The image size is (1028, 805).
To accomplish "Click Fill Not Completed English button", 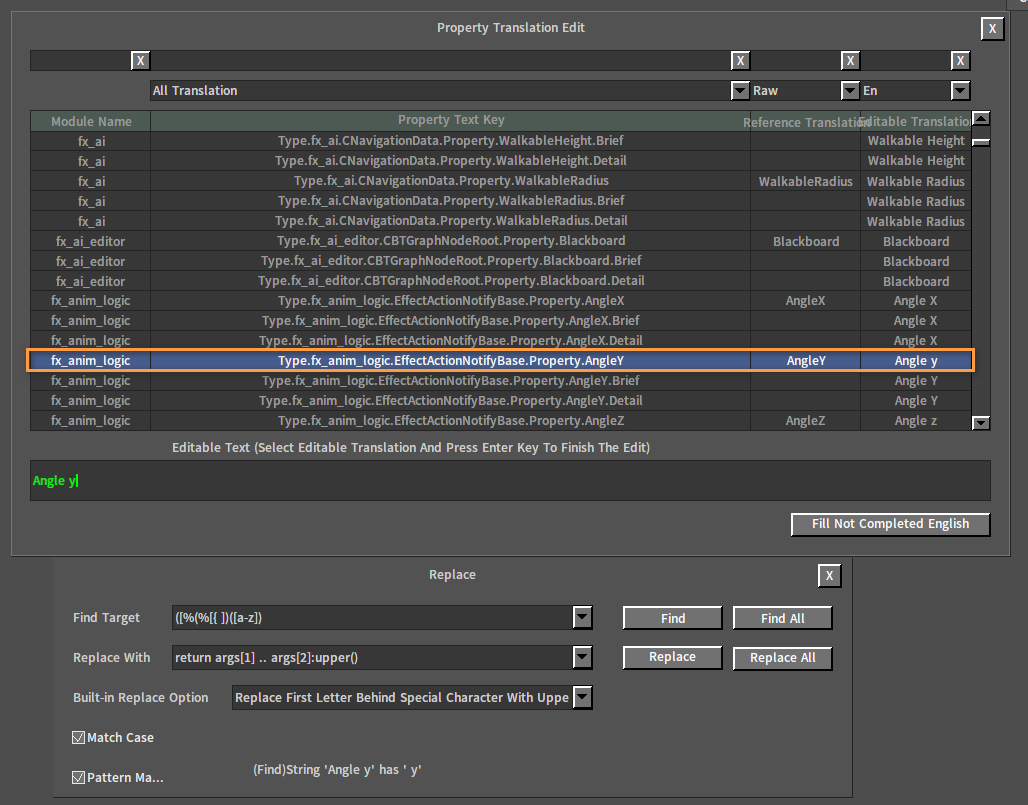I will coord(890,524).
